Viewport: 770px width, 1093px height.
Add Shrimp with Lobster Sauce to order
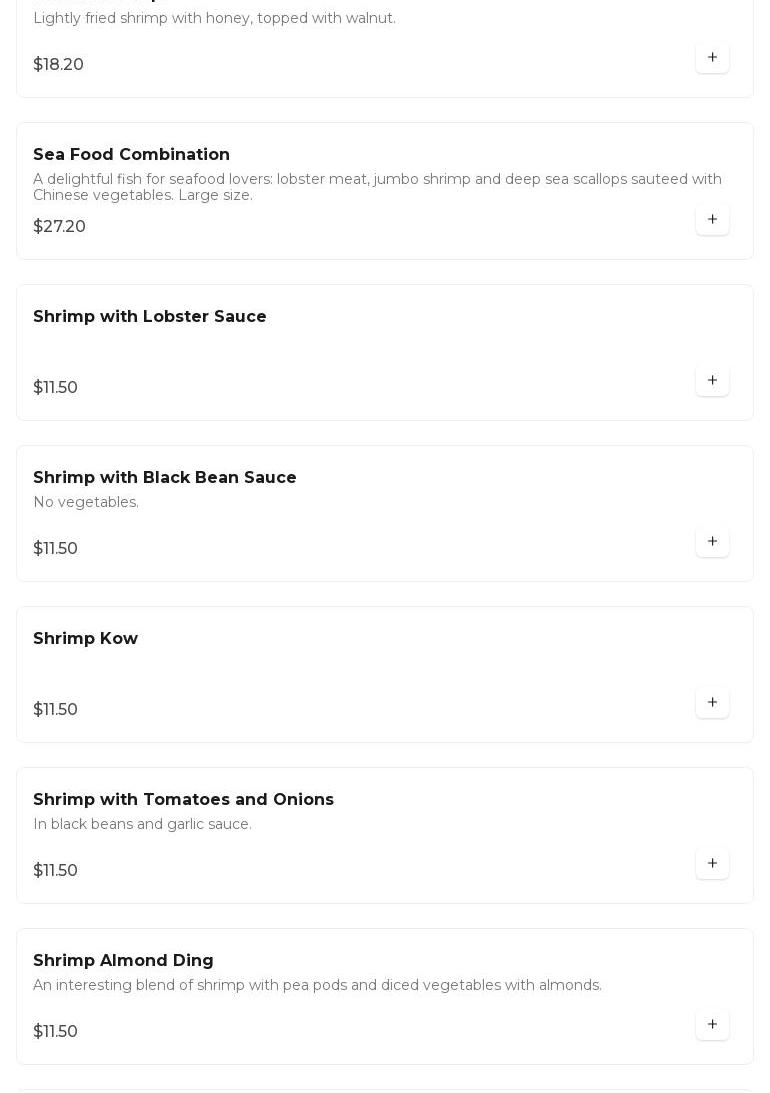pyautogui.click(x=712, y=381)
